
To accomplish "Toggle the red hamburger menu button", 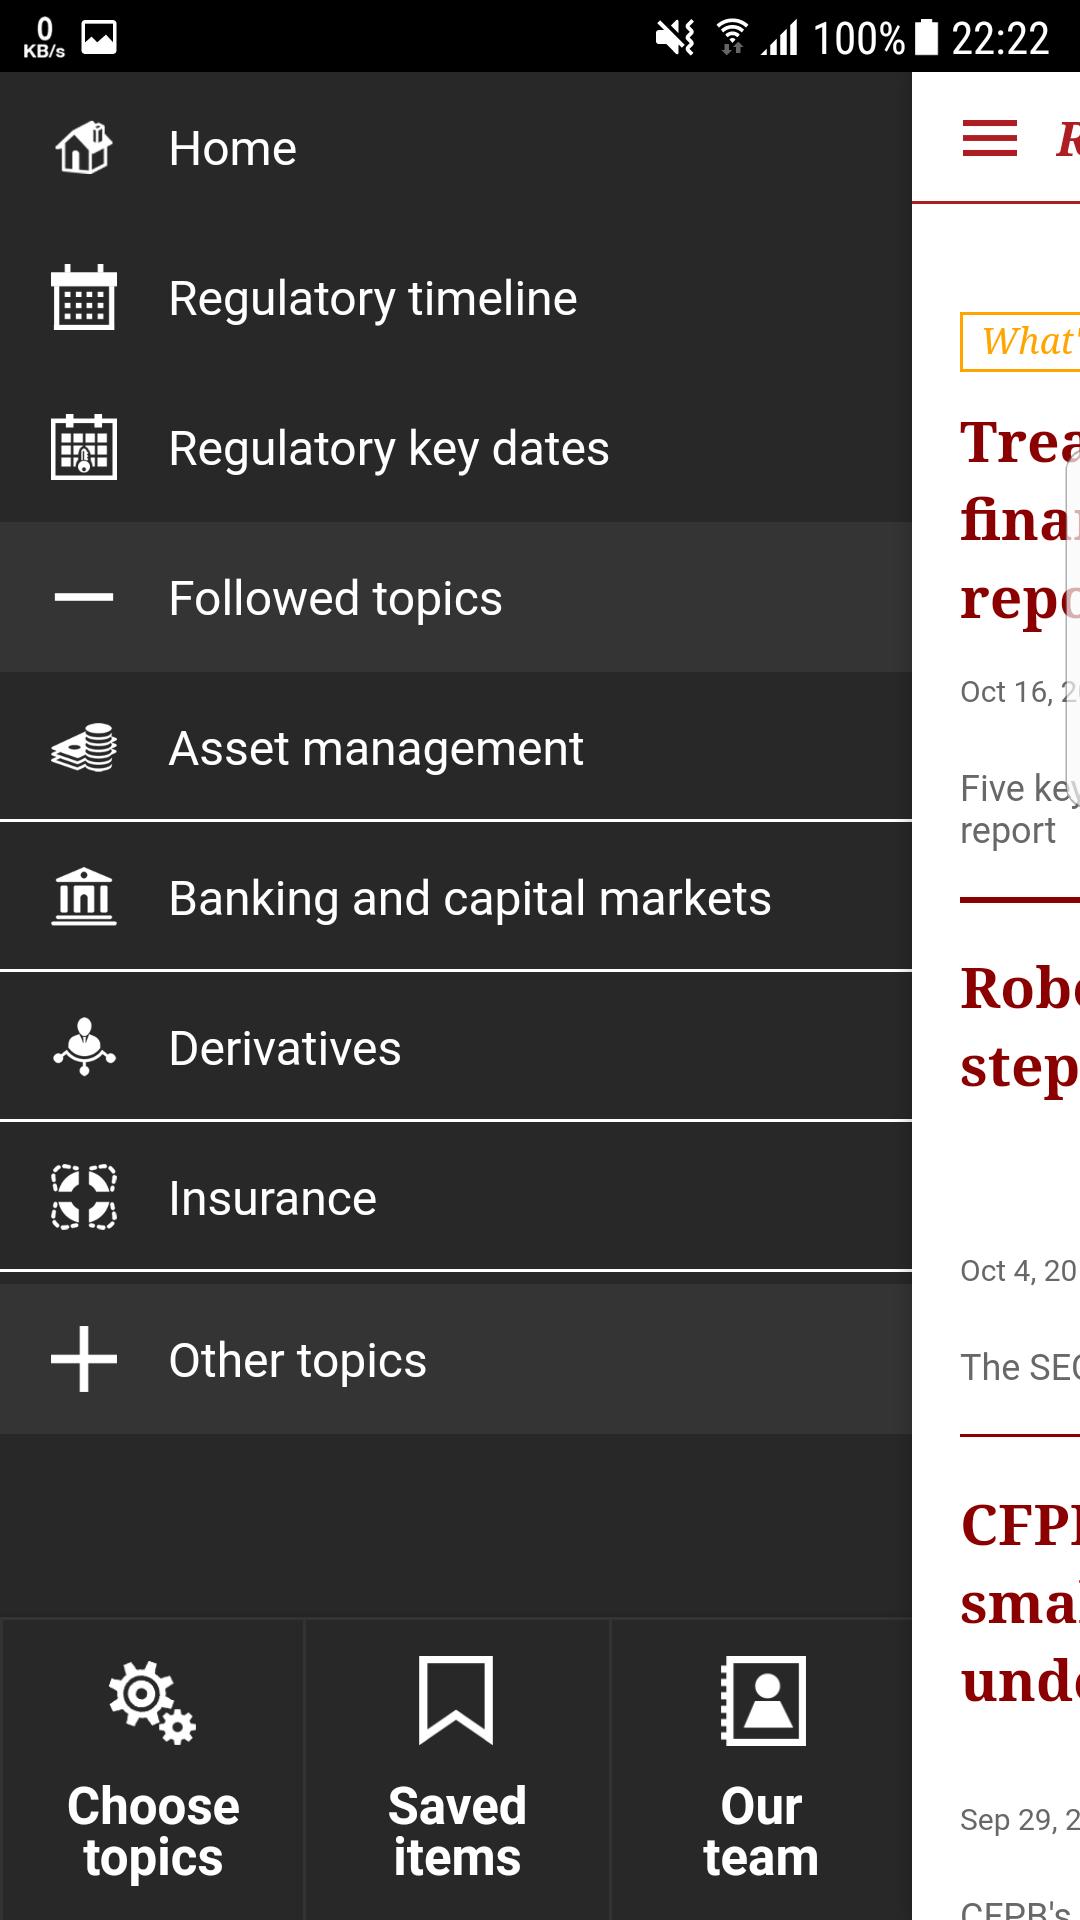I will (989, 138).
